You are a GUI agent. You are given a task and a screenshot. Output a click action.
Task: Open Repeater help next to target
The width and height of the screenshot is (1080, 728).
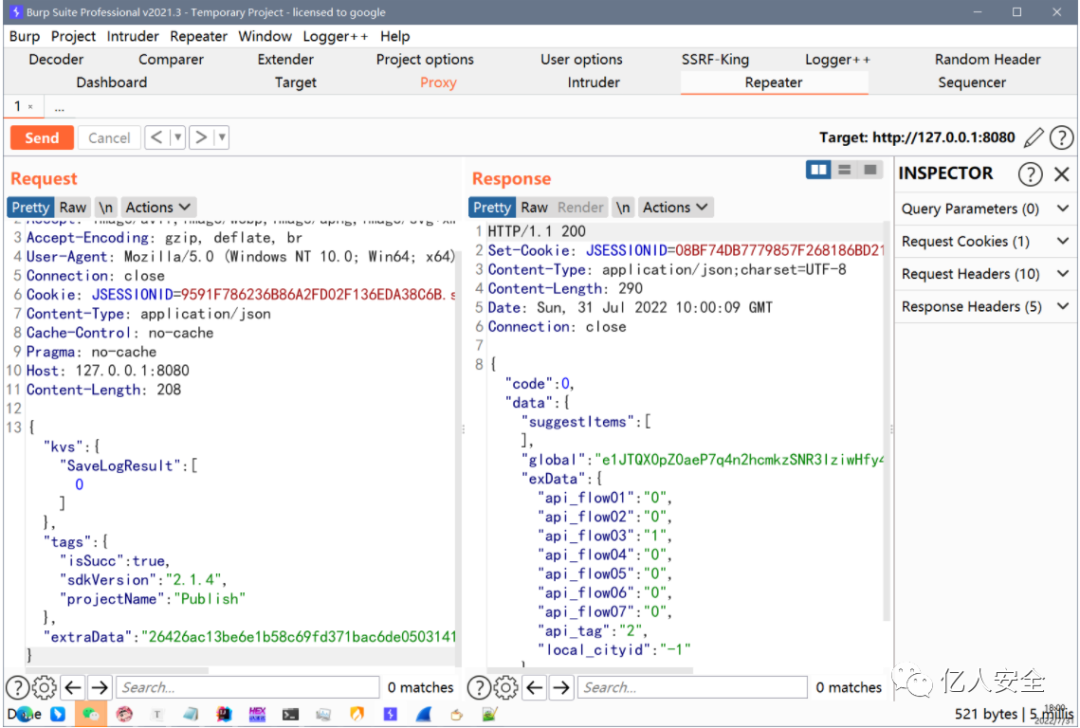coord(1061,138)
